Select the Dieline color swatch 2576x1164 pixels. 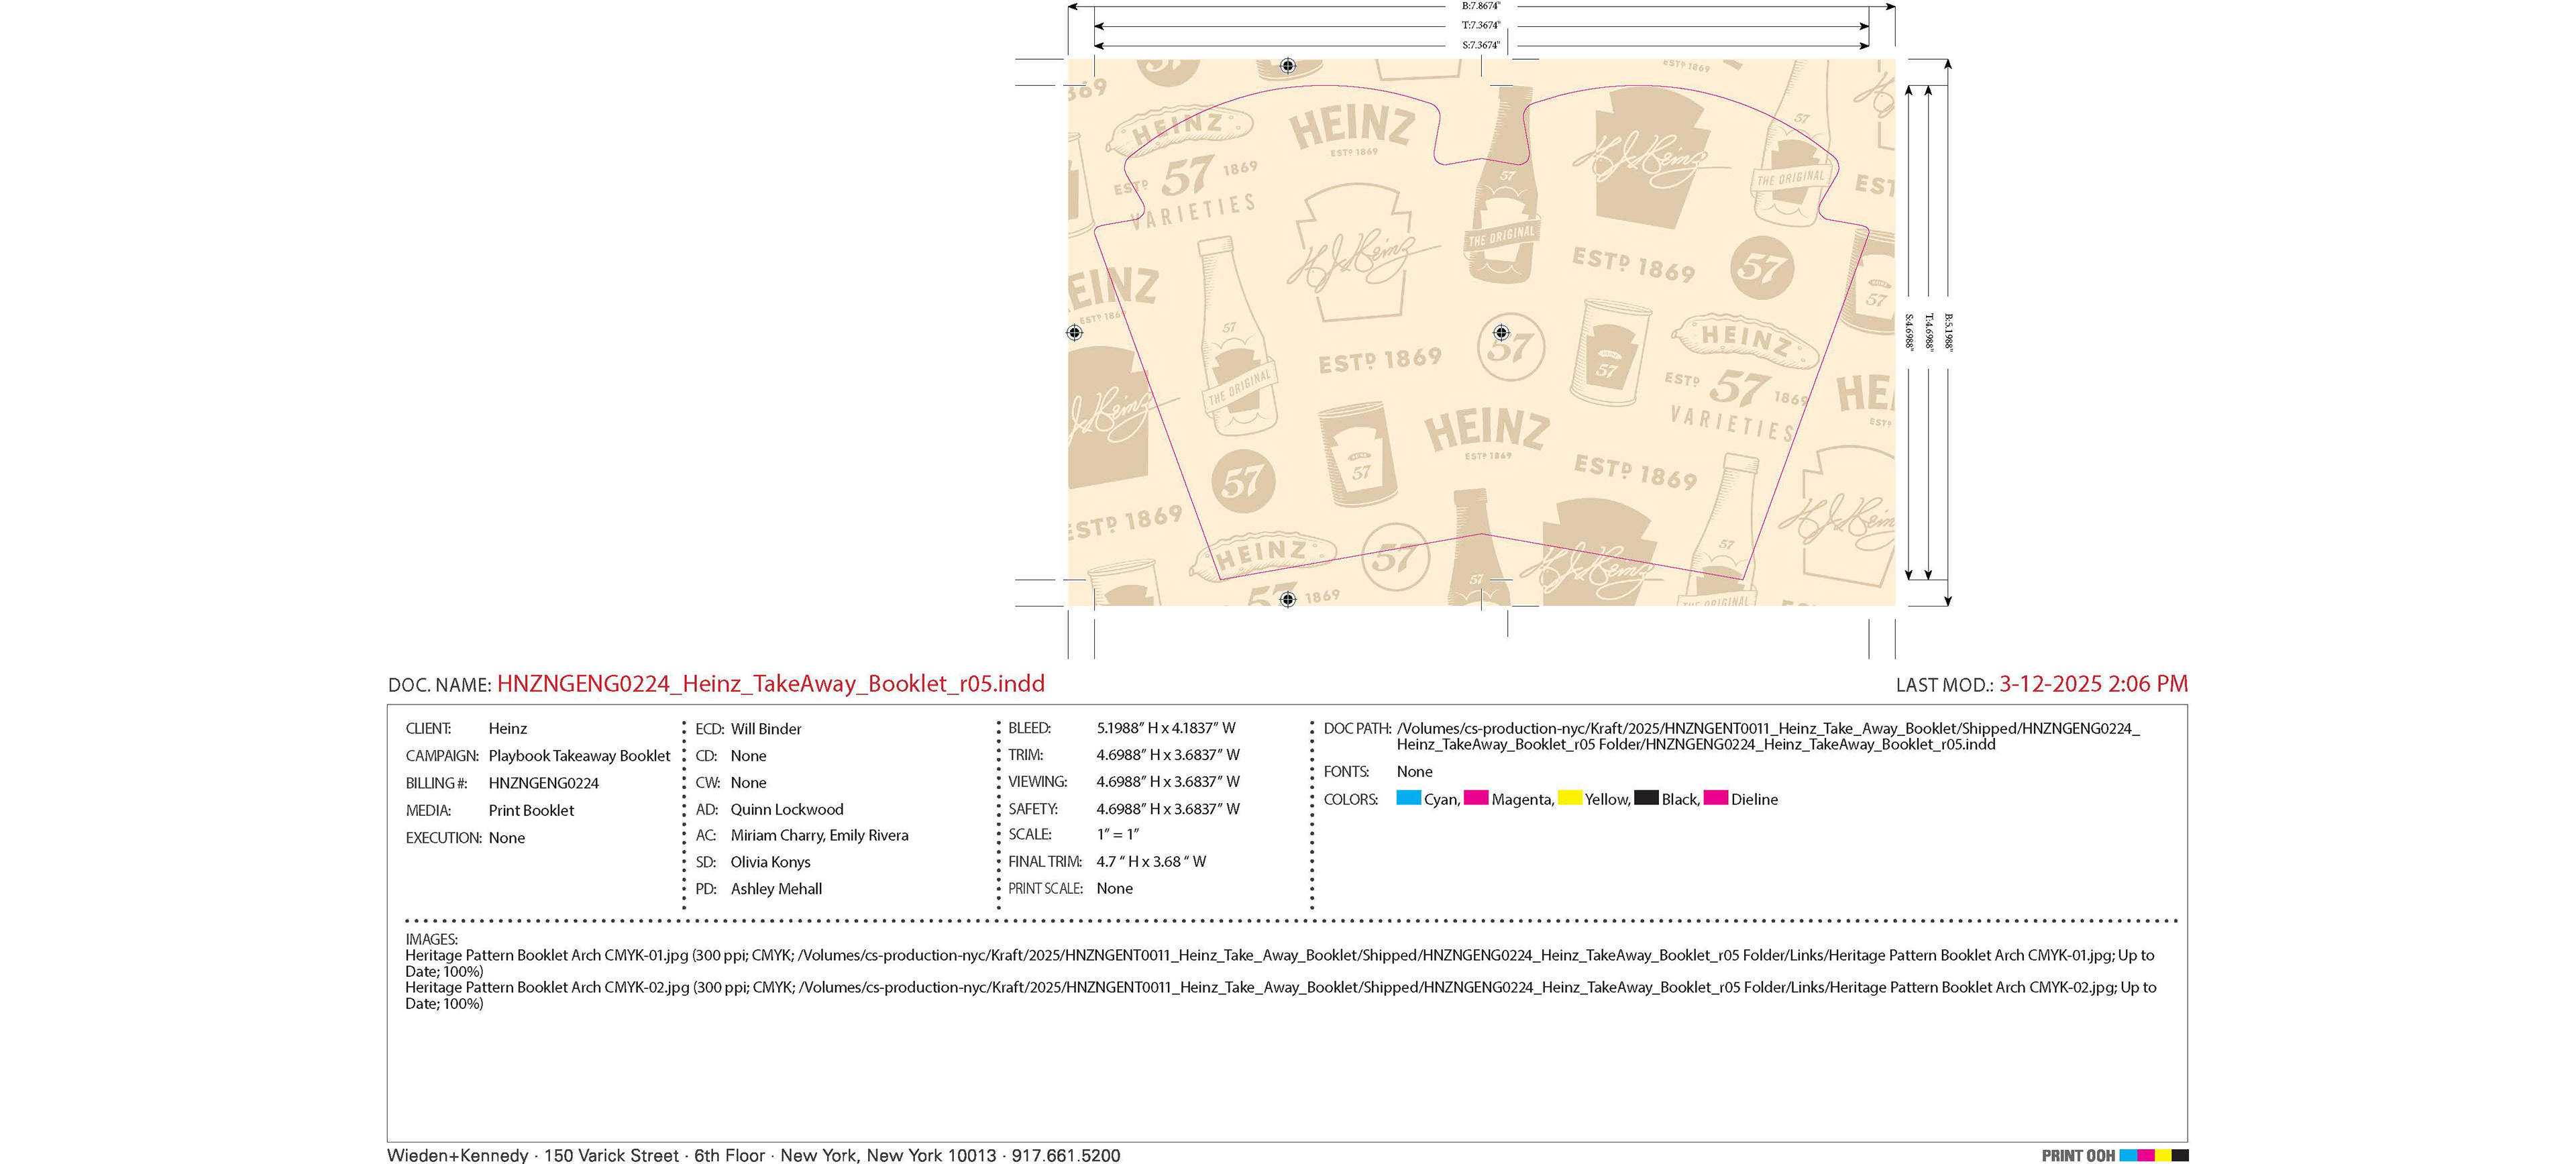[x=1716, y=798]
